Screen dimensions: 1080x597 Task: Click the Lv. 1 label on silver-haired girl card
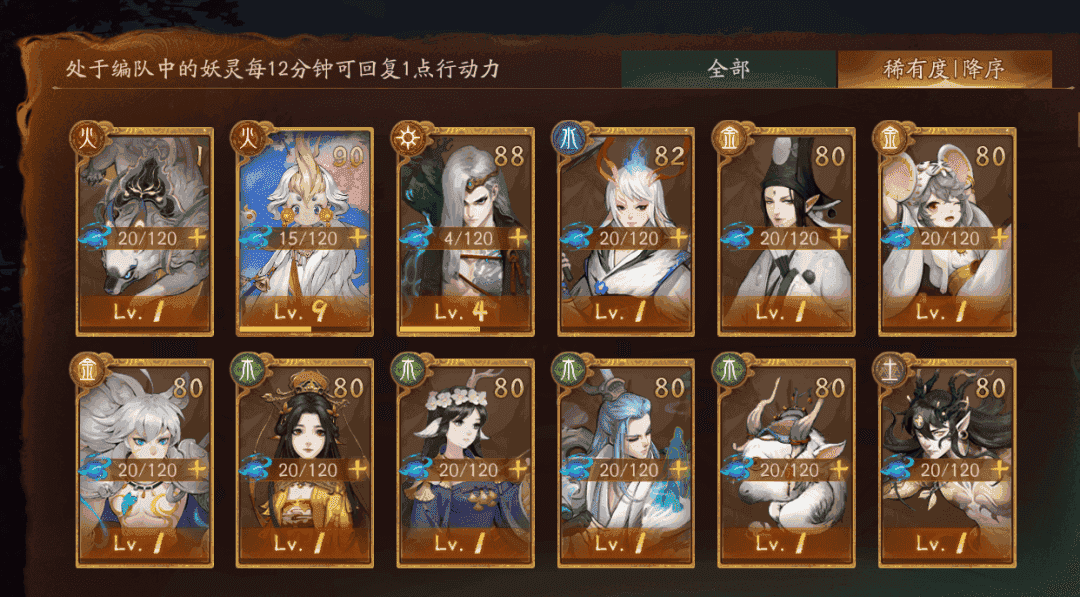tap(145, 544)
